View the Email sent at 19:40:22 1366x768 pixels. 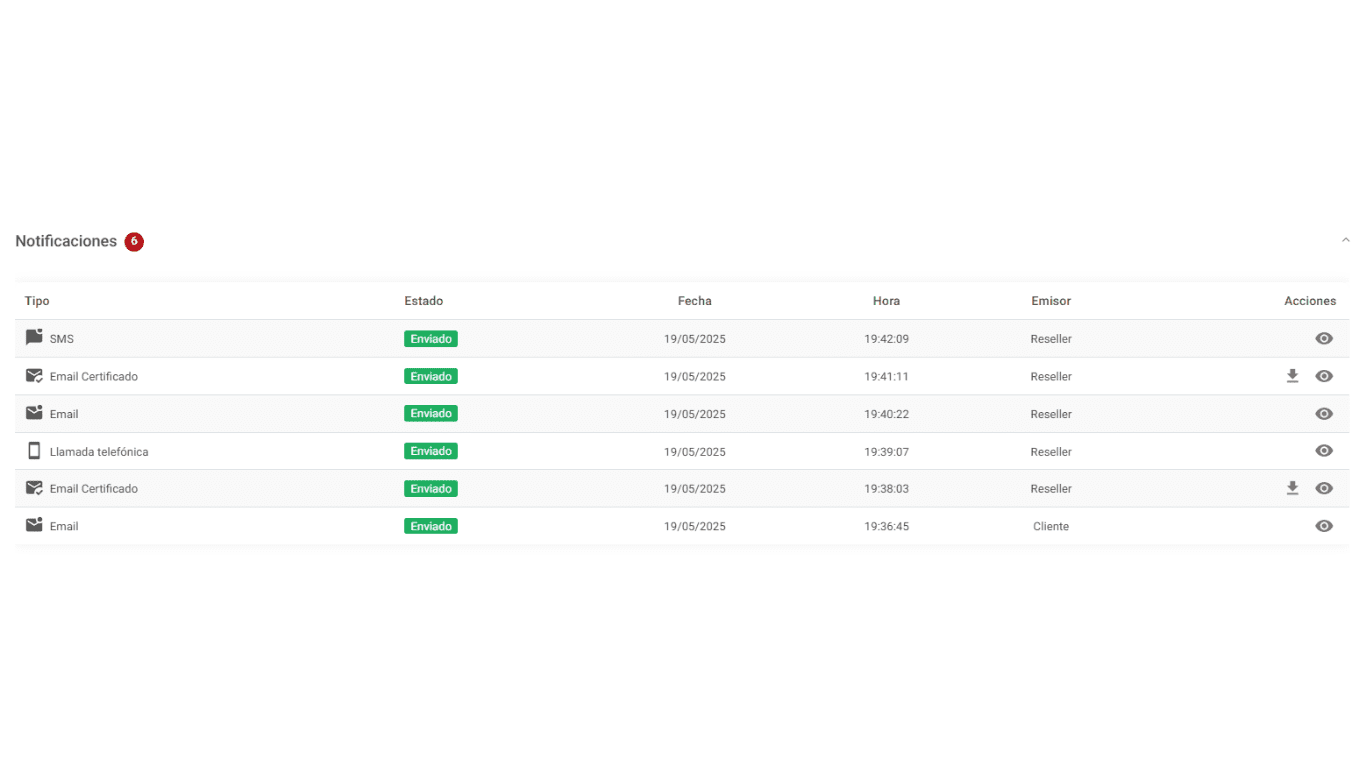(1324, 414)
